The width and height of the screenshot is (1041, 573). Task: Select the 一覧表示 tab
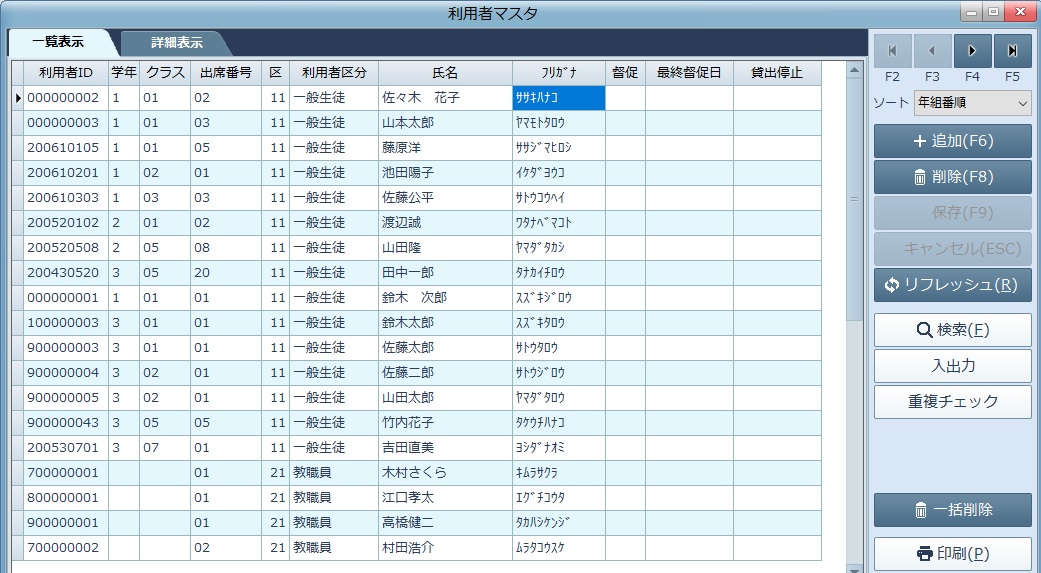click(x=58, y=42)
